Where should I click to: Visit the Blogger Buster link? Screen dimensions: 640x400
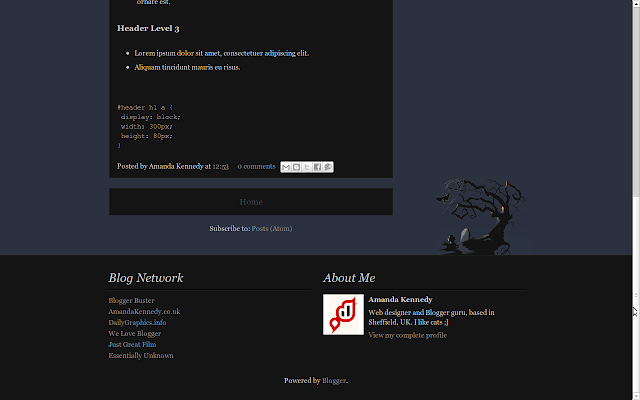(x=131, y=301)
